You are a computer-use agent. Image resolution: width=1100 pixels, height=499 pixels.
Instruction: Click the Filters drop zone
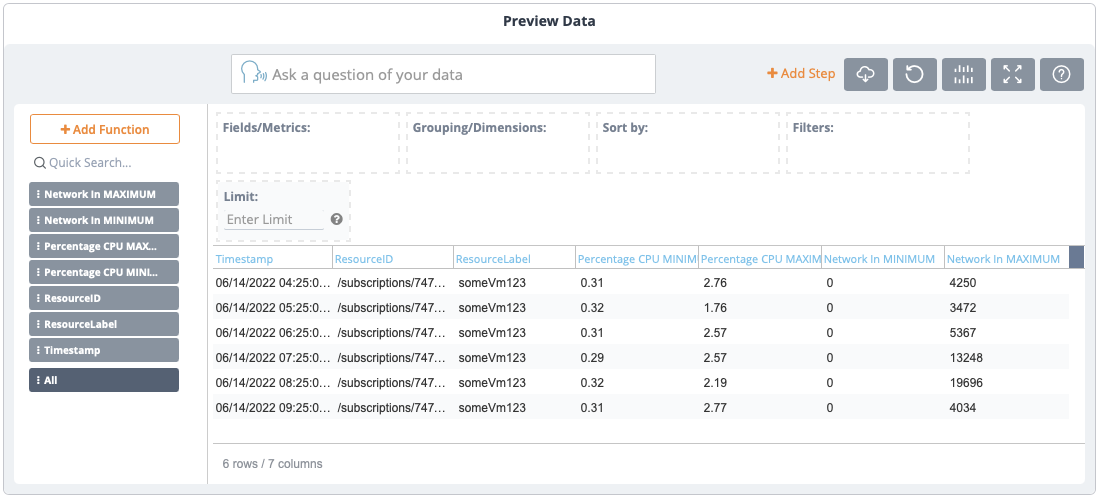coord(877,143)
